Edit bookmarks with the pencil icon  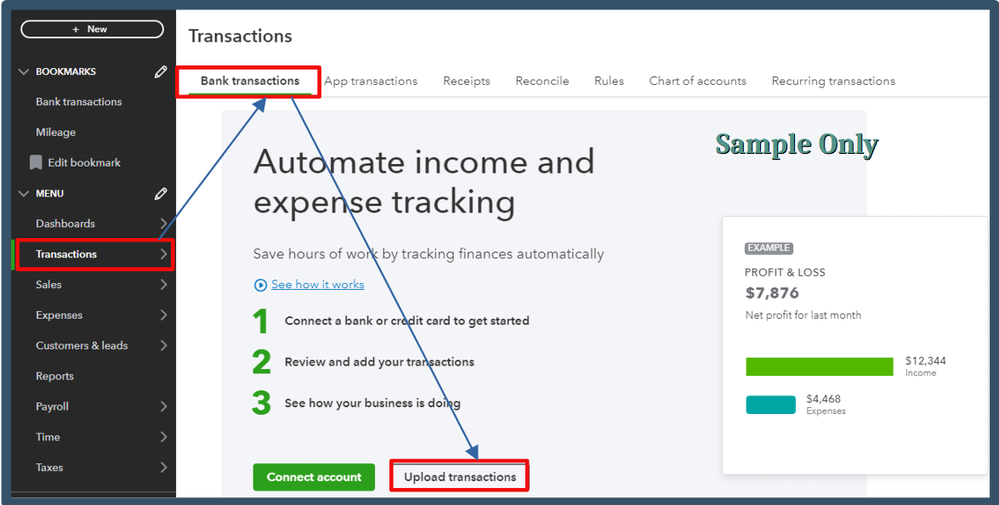click(161, 72)
